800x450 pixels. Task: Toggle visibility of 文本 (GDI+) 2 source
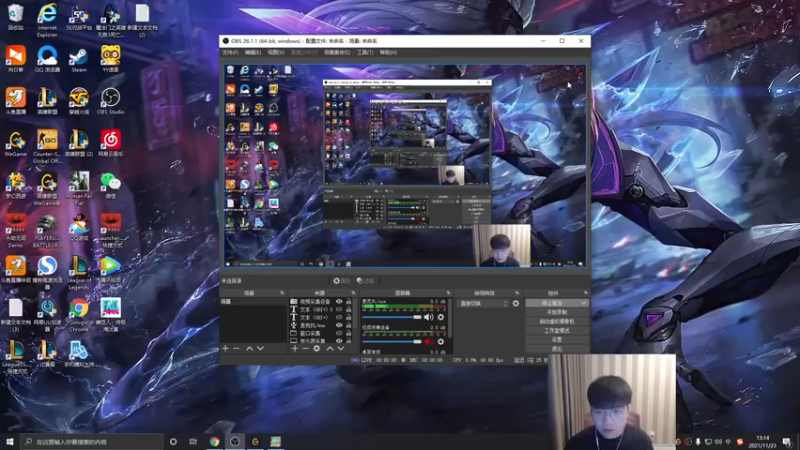click(339, 309)
